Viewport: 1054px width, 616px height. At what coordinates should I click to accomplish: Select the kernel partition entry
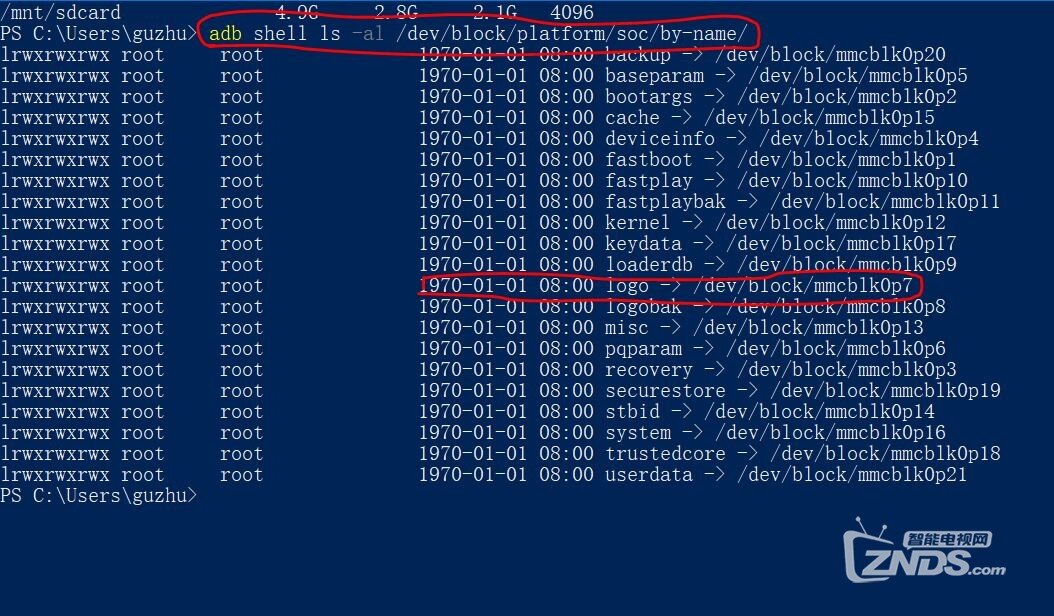(x=775, y=223)
